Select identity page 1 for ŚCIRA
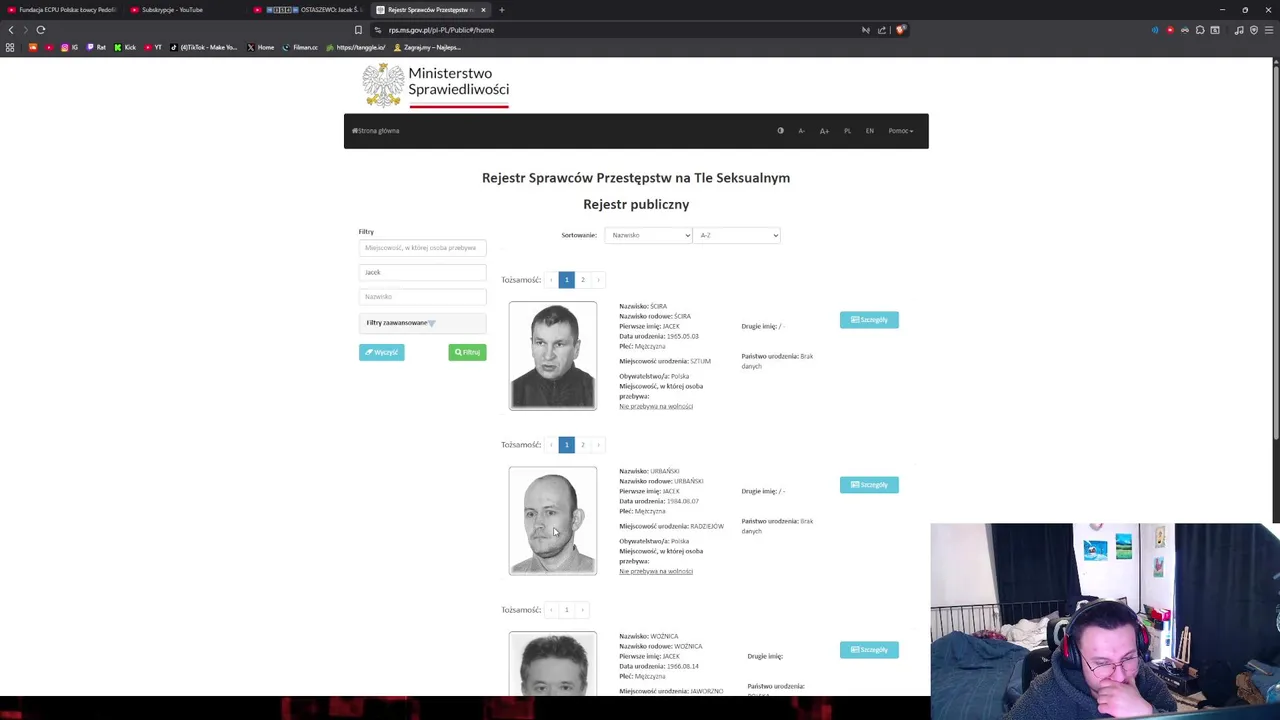This screenshot has width=1280, height=720. 566,280
